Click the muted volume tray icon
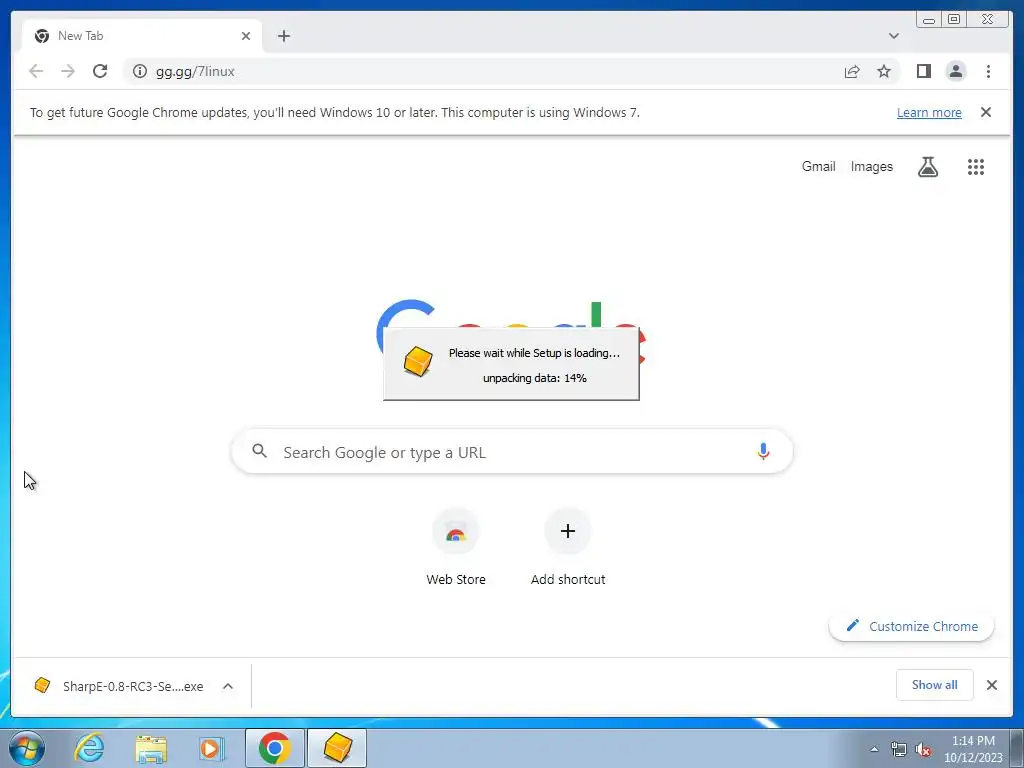The height and width of the screenshot is (768, 1024). 923,750
